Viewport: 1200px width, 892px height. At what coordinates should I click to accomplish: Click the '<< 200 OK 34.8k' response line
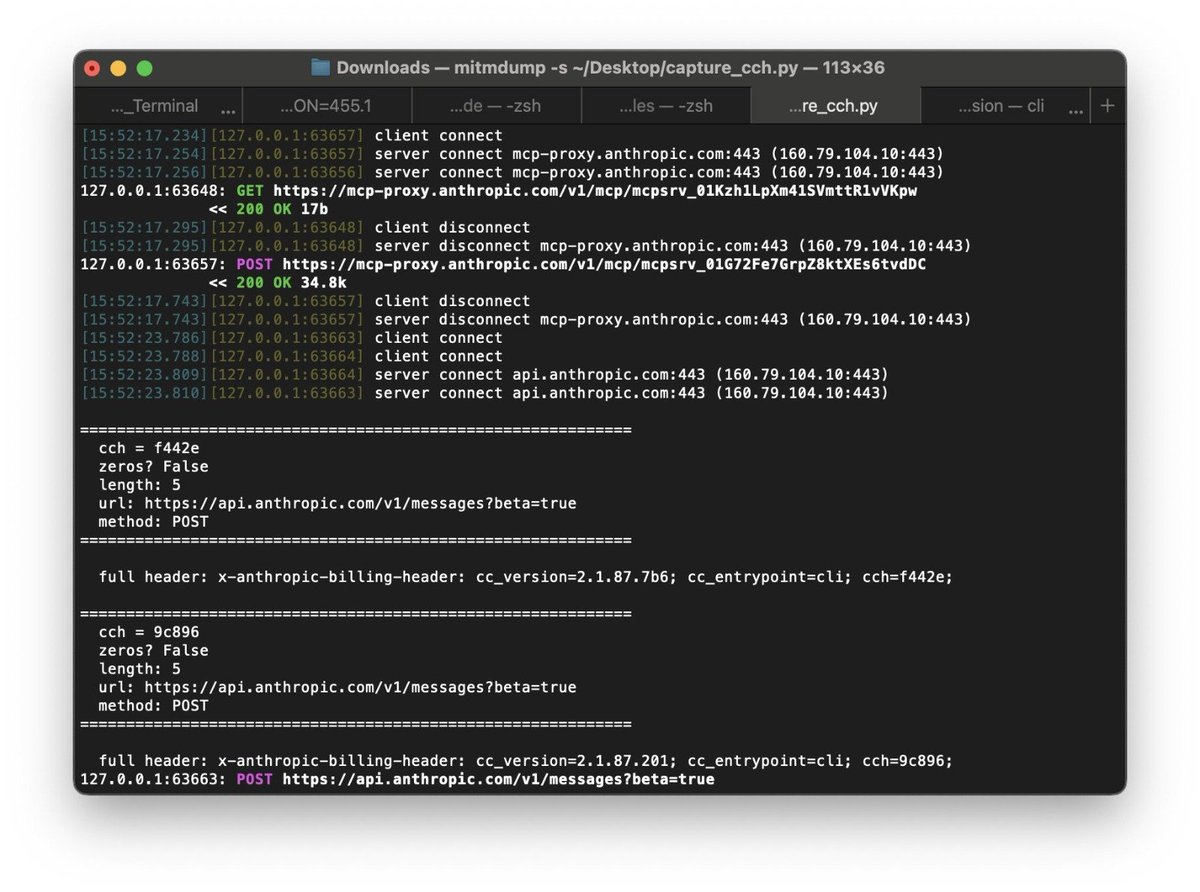(x=277, y=282)
